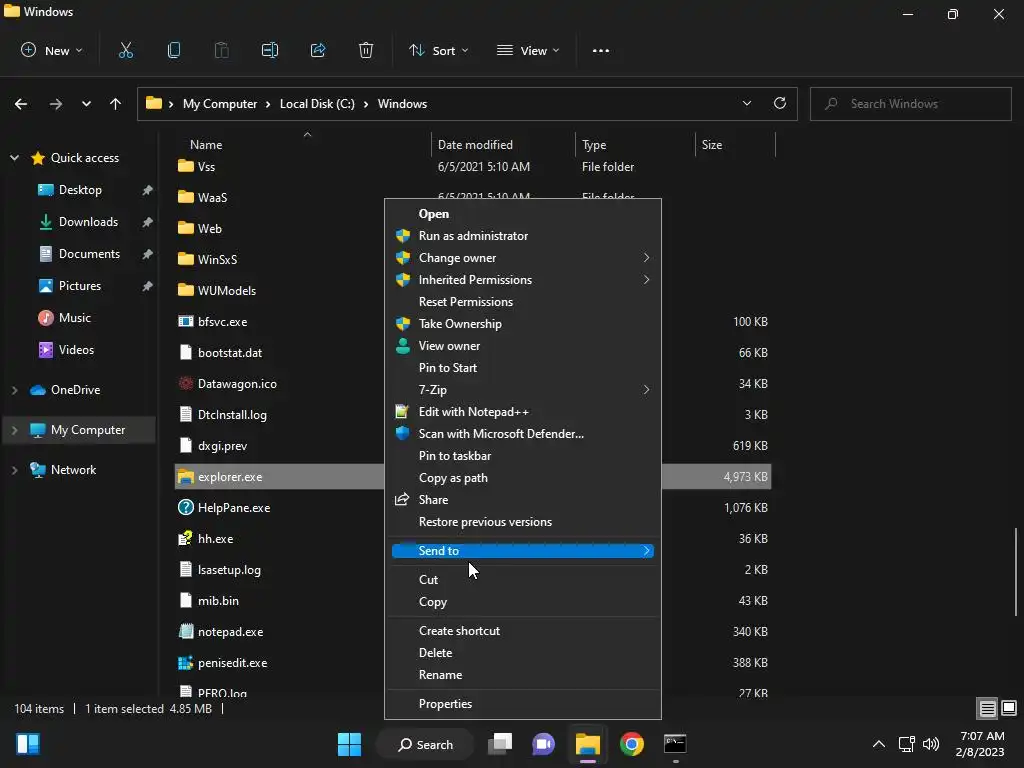
Task: Select Copy as path
Action: [522, 478]
